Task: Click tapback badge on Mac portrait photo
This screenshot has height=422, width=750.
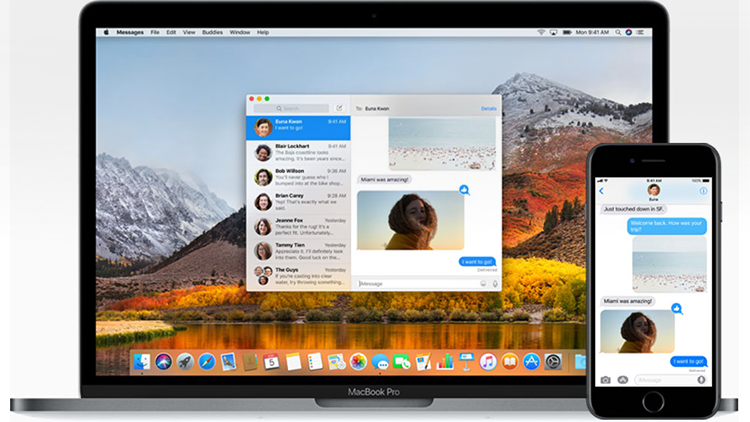Action: (464, 190)
